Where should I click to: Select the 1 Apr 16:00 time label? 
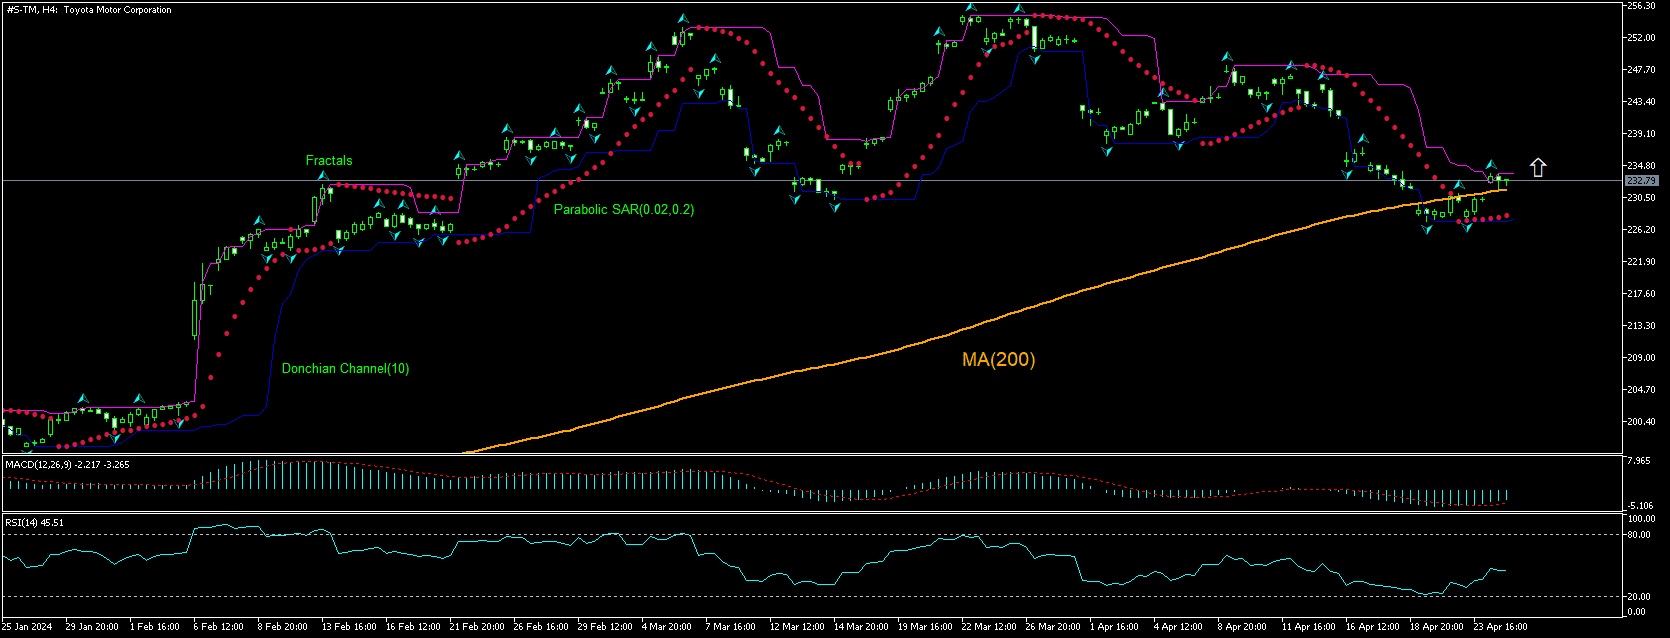click(1114, 627)
